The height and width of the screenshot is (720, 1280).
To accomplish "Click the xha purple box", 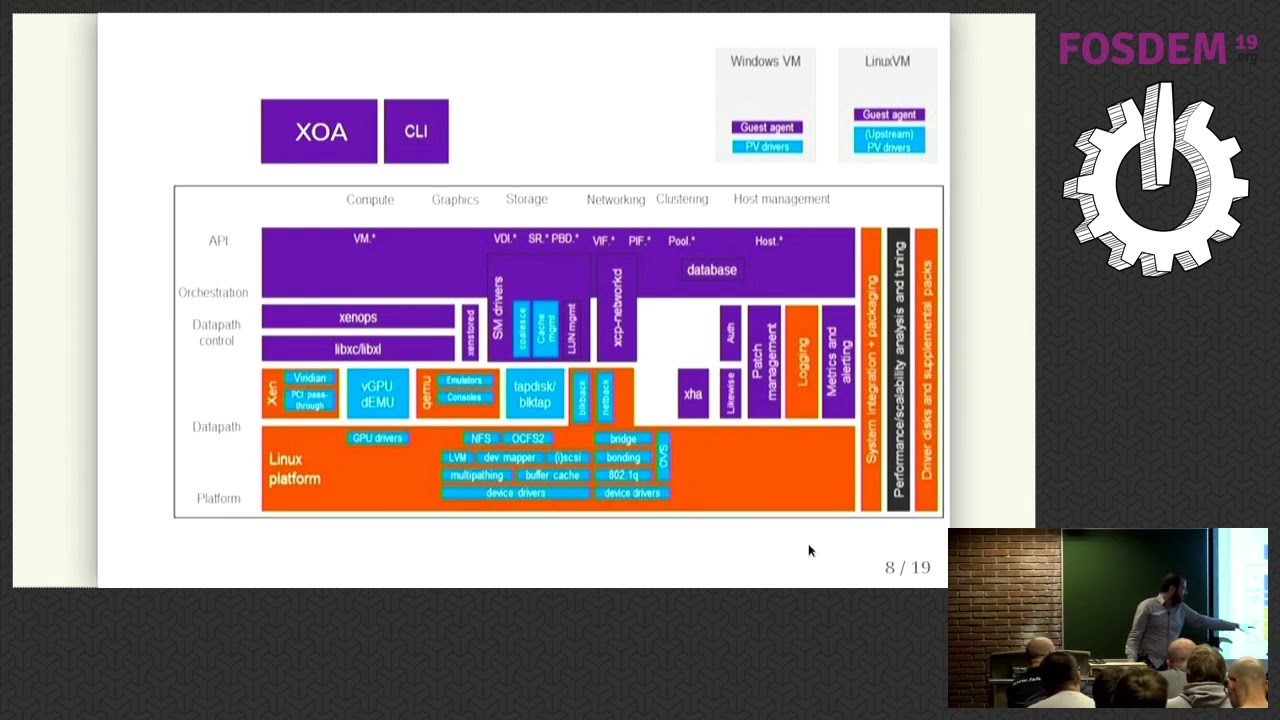I will (693, 394).
